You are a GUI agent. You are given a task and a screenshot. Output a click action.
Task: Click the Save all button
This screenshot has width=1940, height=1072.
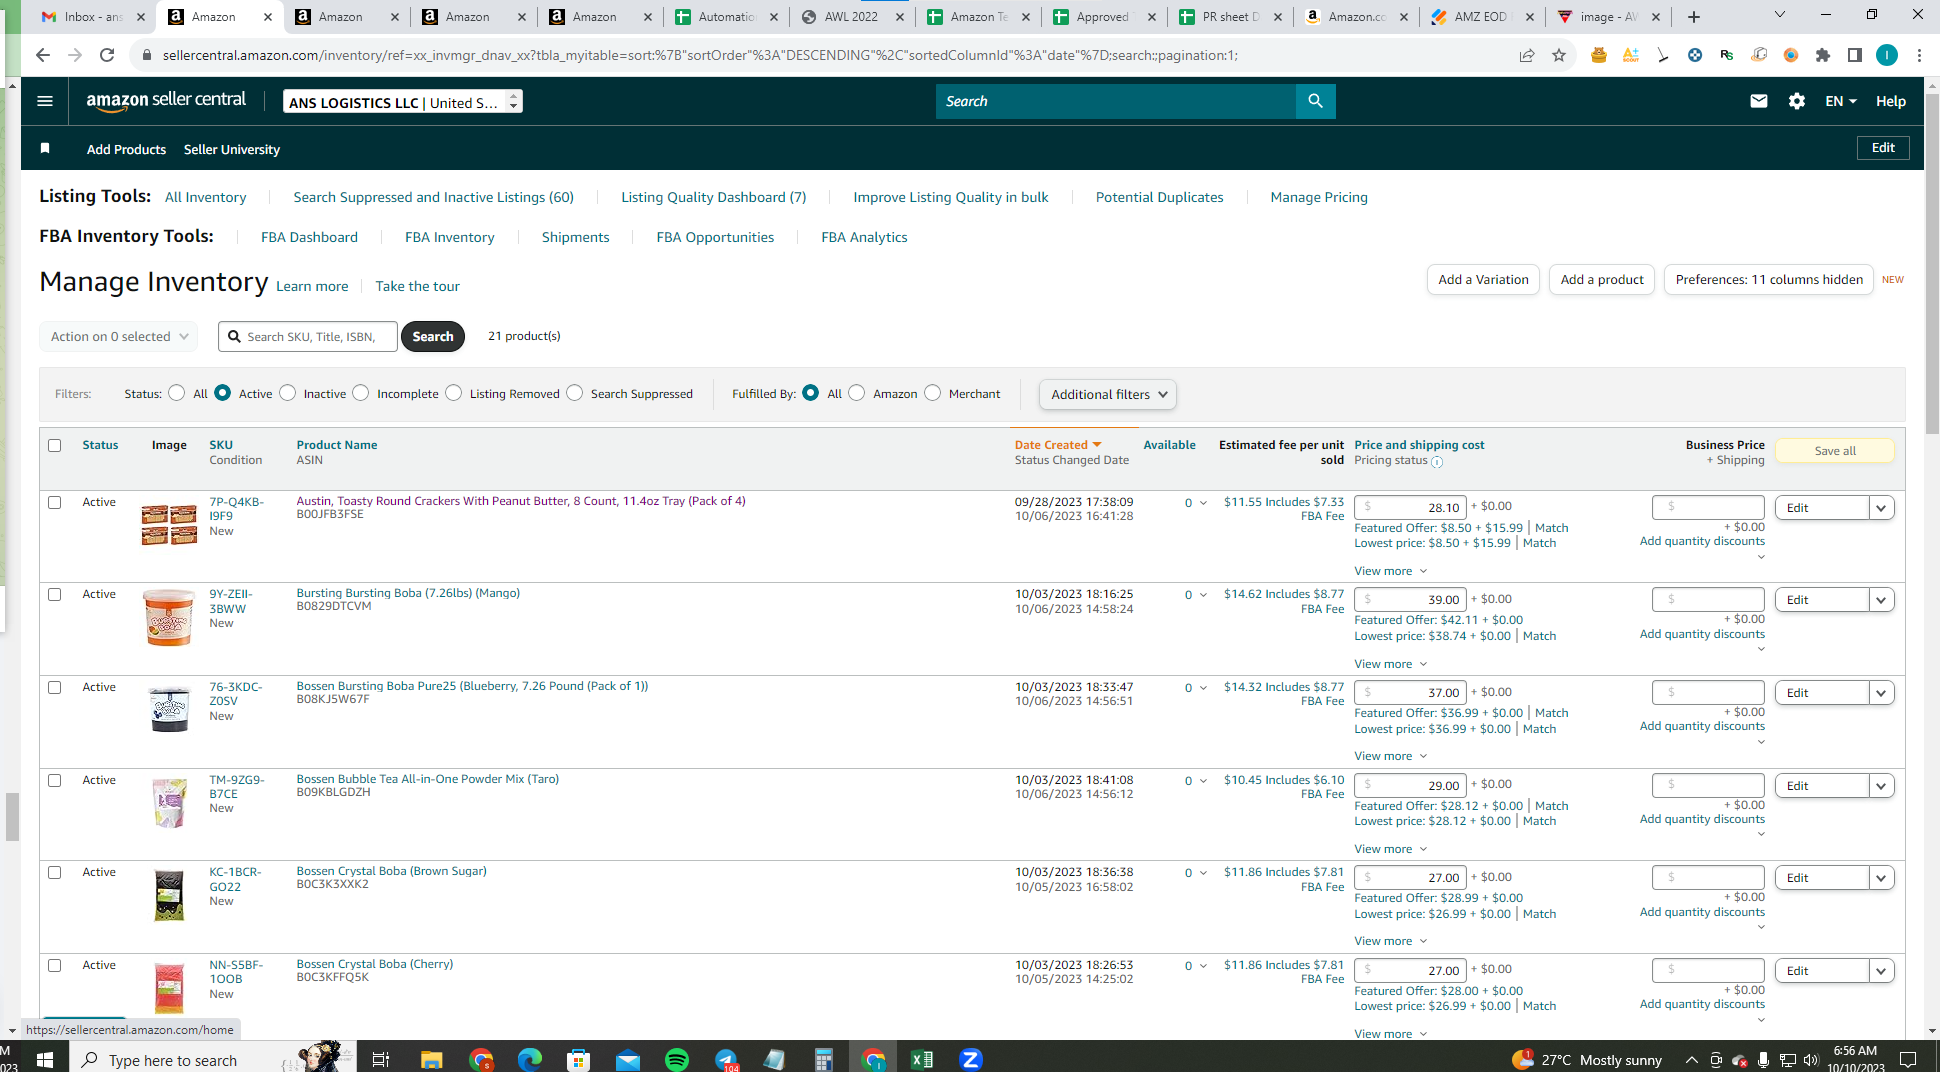pyautogui.click(x=1834, y=451)
